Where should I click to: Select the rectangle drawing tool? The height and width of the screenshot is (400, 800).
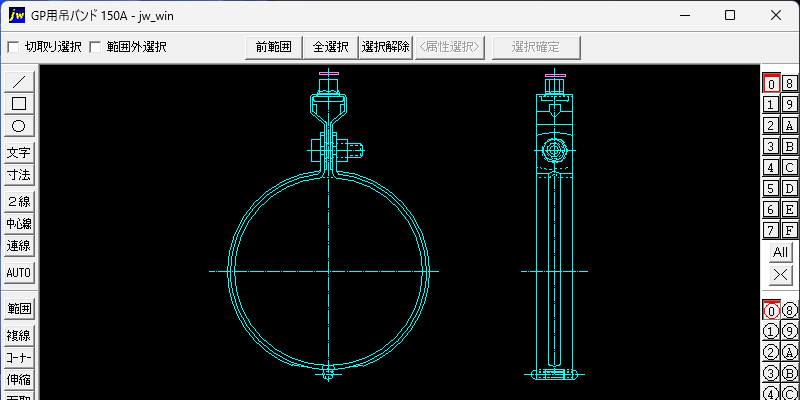tap(19, 104)
